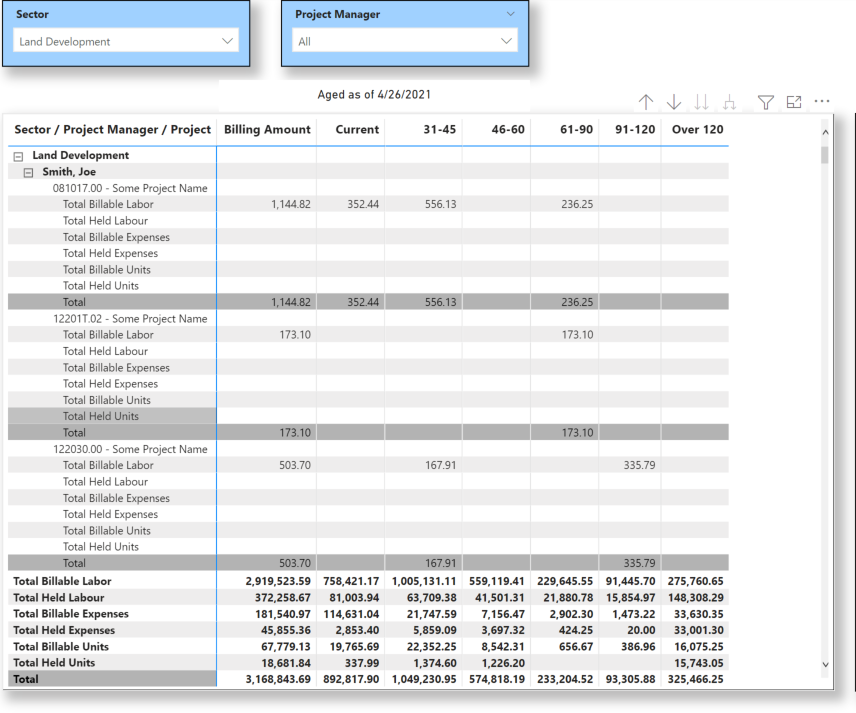Open the Sector dropdown showing Land Development
This screenshot has height=713, width=856.
126,41
